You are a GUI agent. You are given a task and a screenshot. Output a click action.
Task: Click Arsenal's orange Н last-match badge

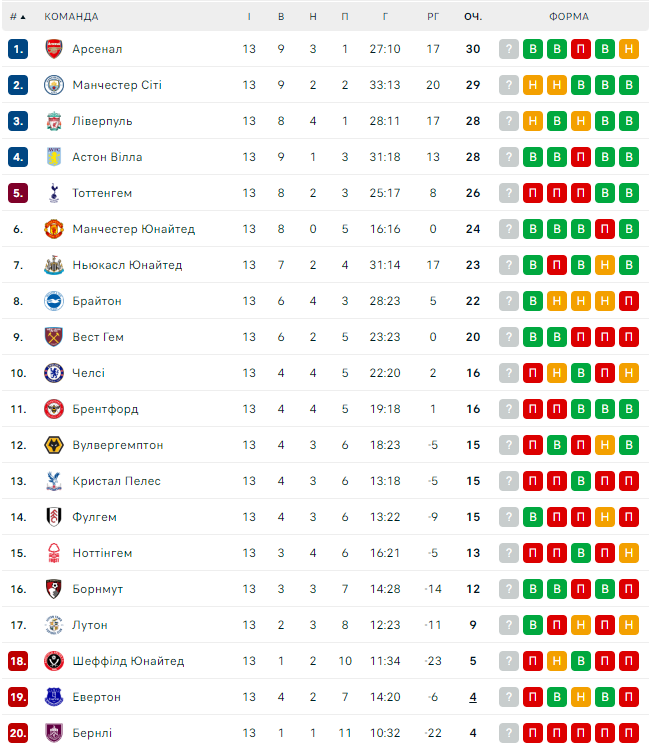[629, 49]
